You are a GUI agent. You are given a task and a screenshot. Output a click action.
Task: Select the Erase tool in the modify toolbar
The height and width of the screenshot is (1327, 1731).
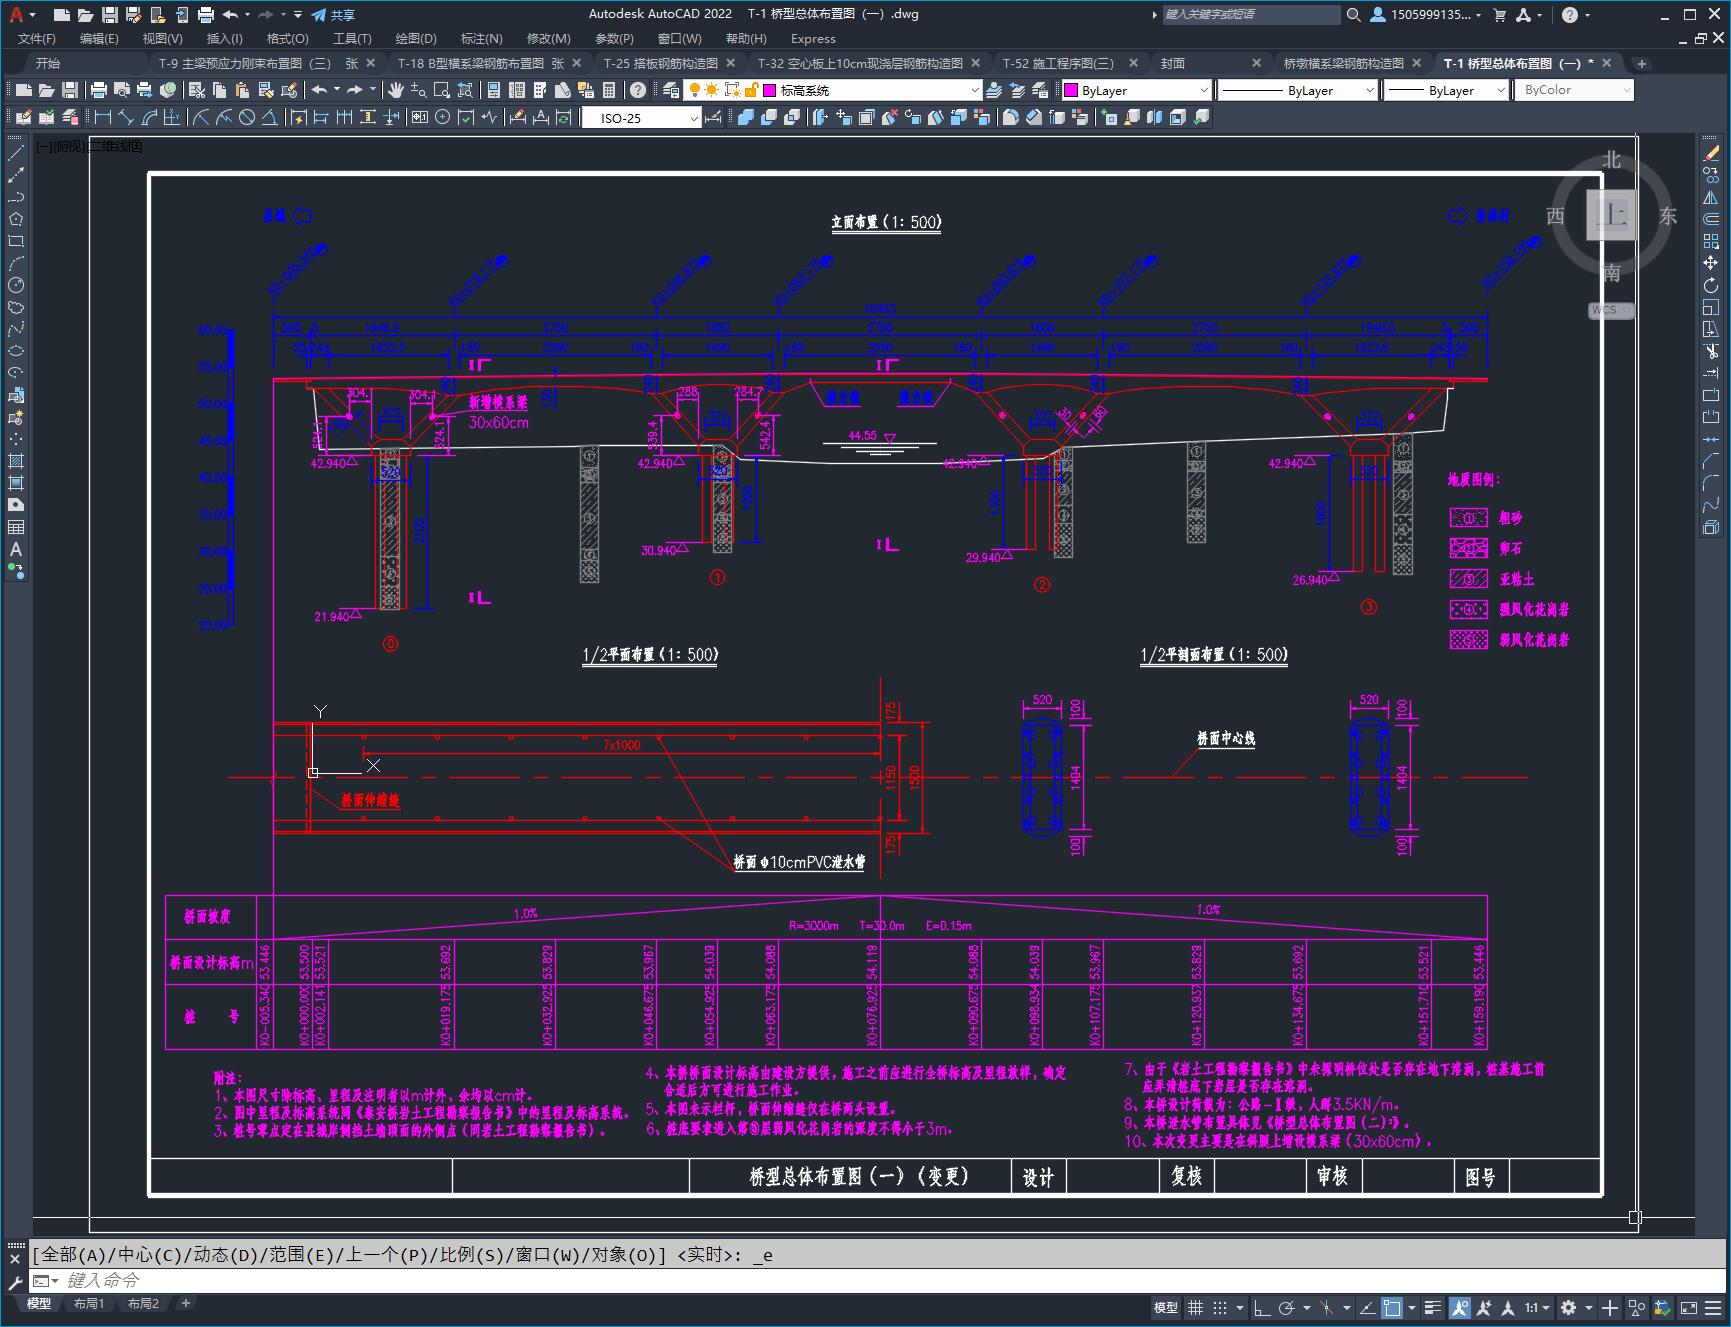1711,153
